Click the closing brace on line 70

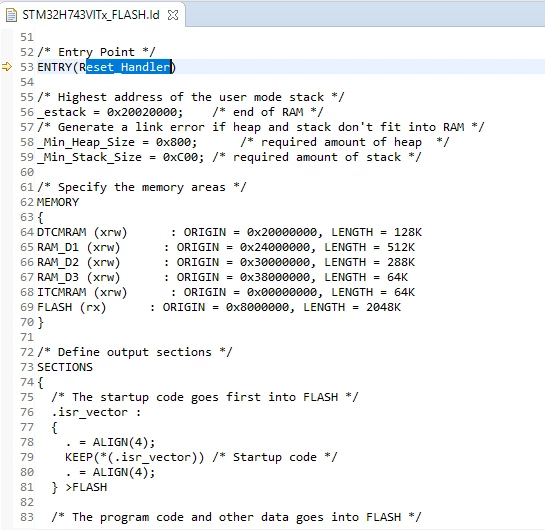point(41,323)
